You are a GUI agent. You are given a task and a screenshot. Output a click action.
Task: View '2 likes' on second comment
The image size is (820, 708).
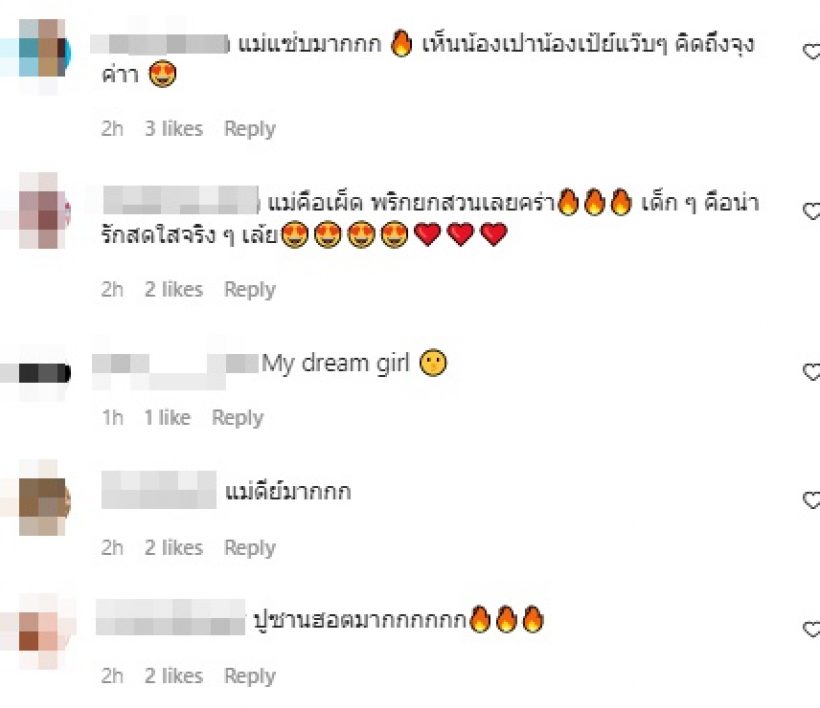pyautogui.click(x=174, y=289)
